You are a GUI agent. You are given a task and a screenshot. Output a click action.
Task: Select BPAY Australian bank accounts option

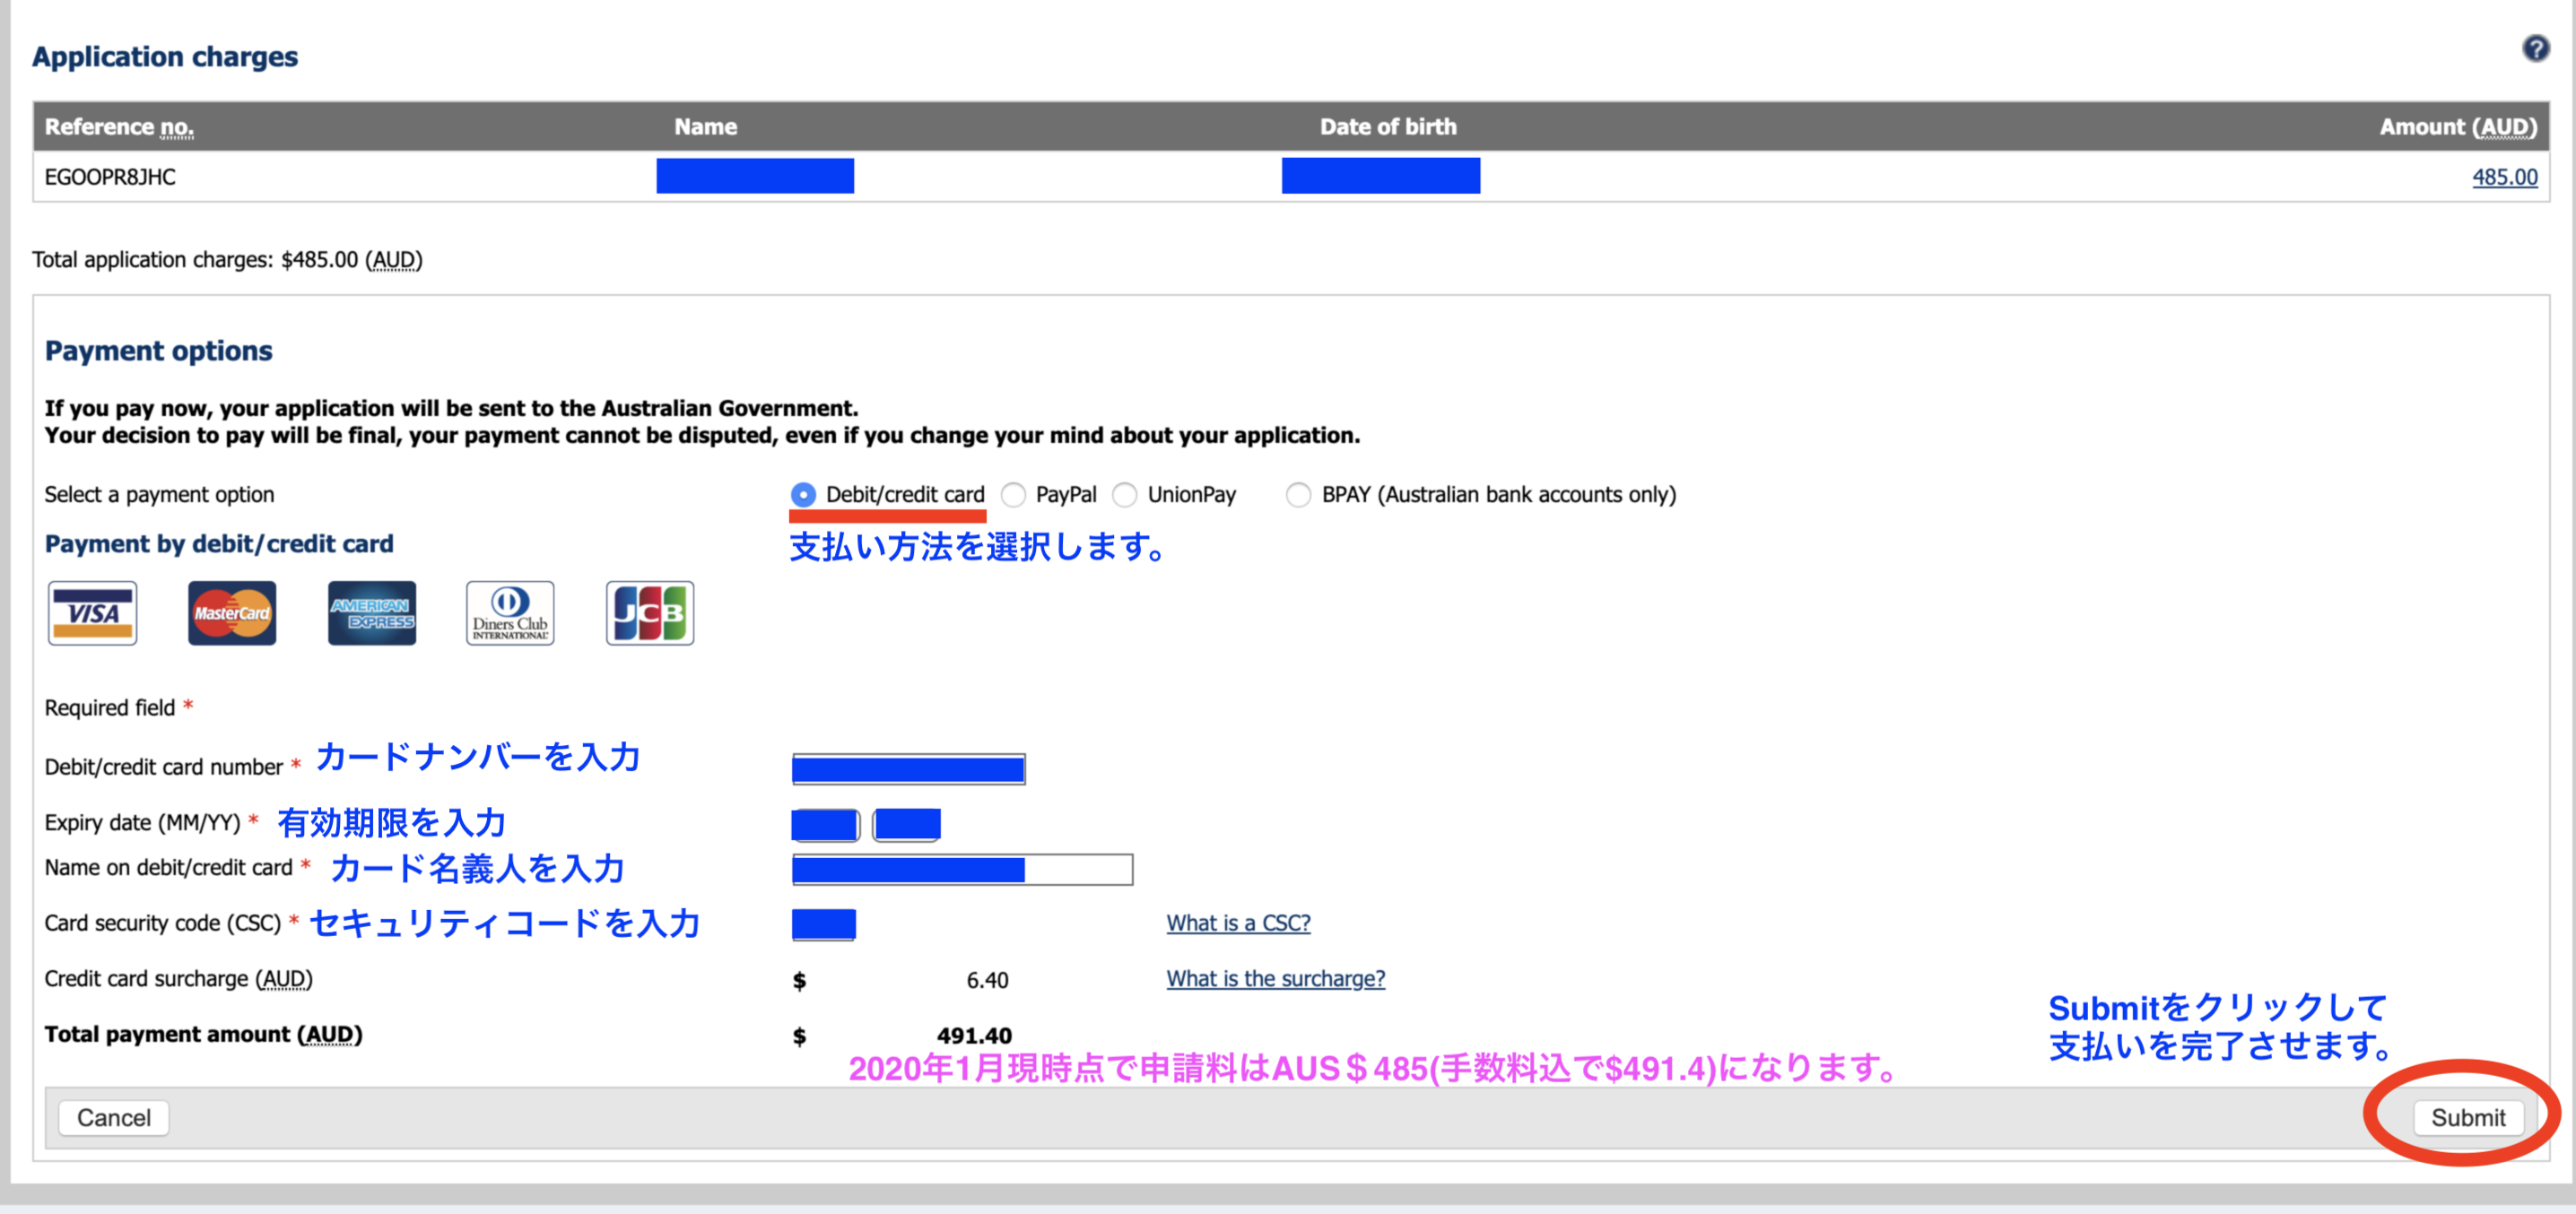point(1298,495)
